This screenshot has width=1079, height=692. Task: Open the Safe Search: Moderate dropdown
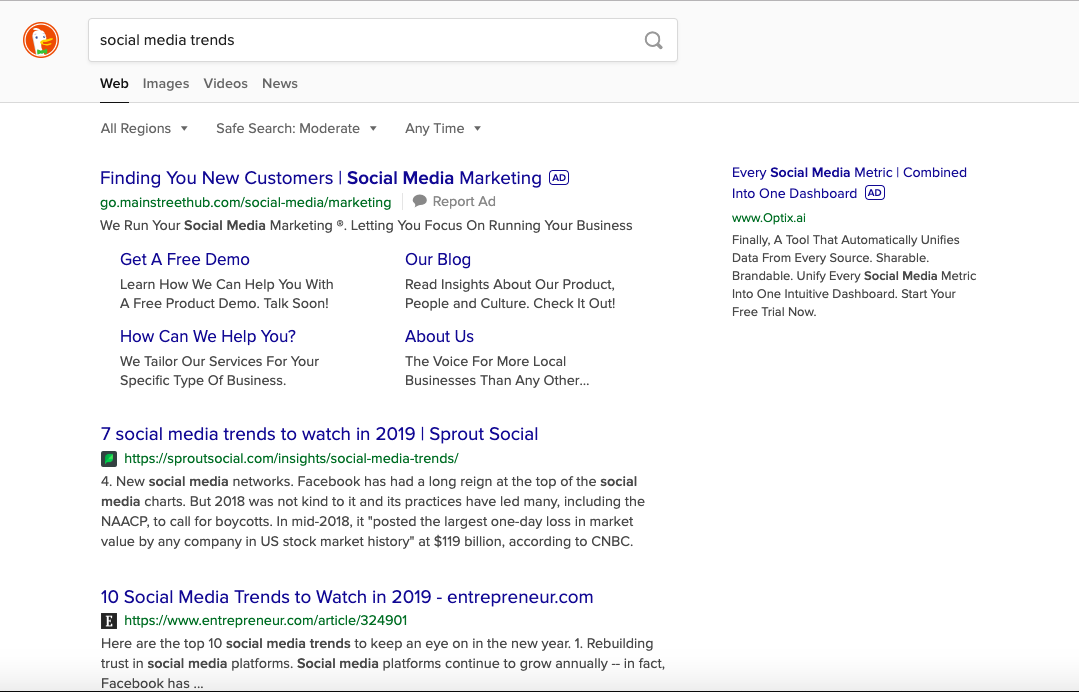point(296,128)
